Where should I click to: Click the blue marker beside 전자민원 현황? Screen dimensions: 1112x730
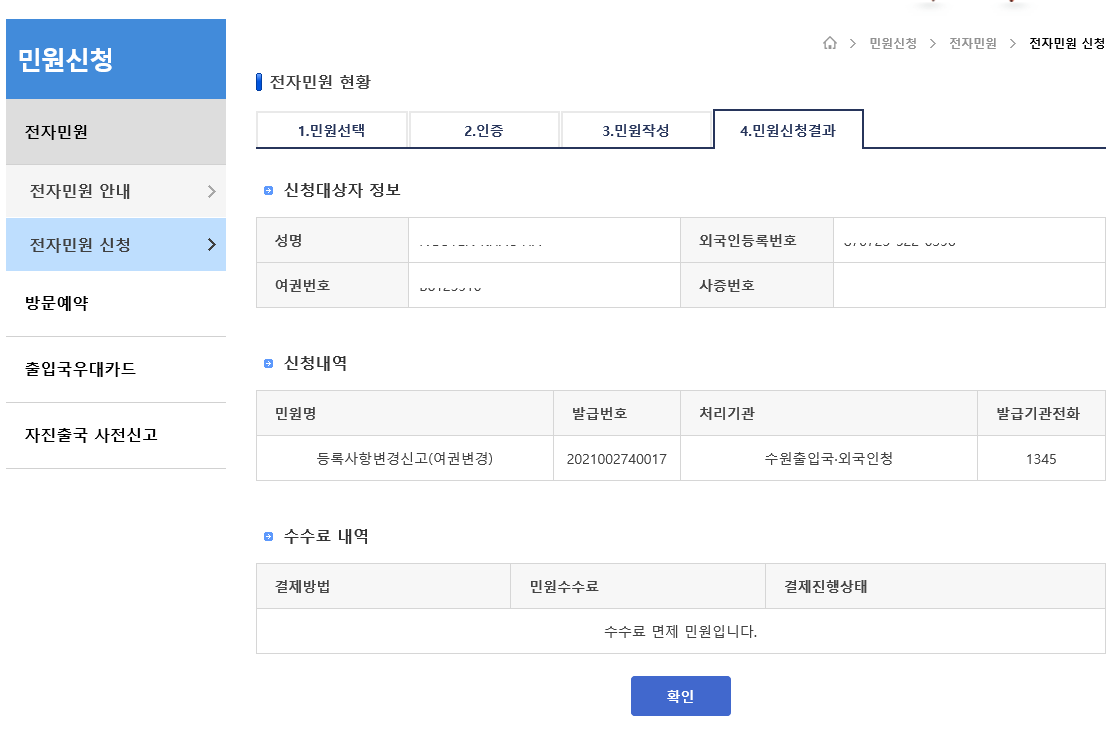(x=260, y=82)
